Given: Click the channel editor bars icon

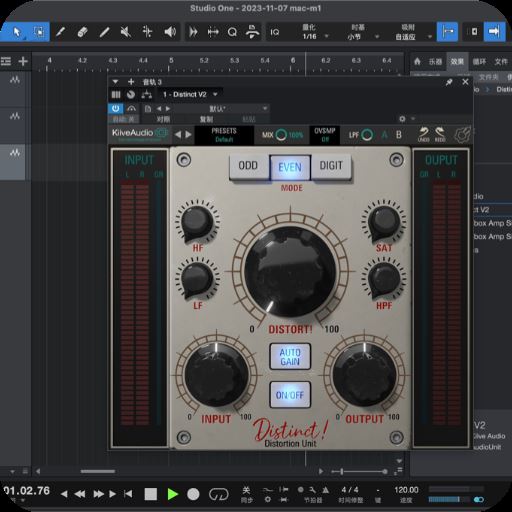Looking at the screenshot, I should [x=116, y=95].
